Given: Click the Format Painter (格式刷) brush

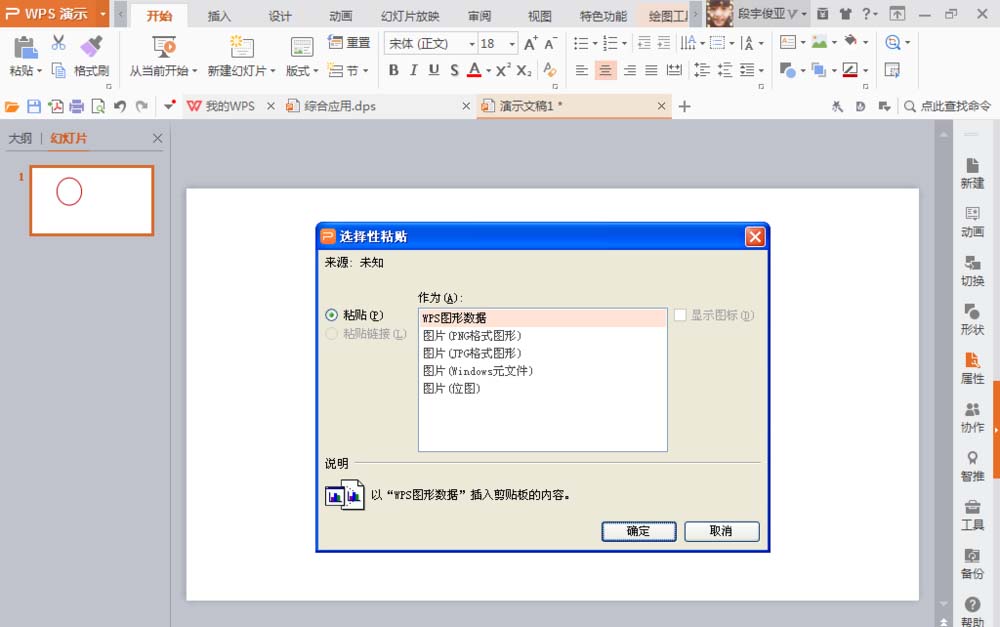Looking at the screenshot, I should tap(91, 47).
